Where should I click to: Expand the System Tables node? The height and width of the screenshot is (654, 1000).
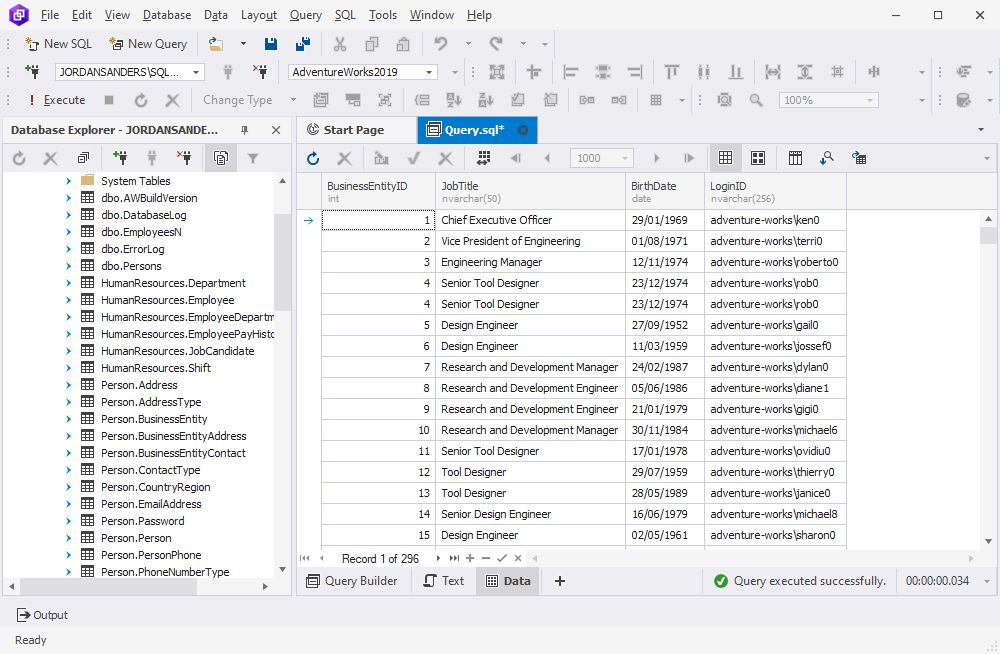[68, 181]
